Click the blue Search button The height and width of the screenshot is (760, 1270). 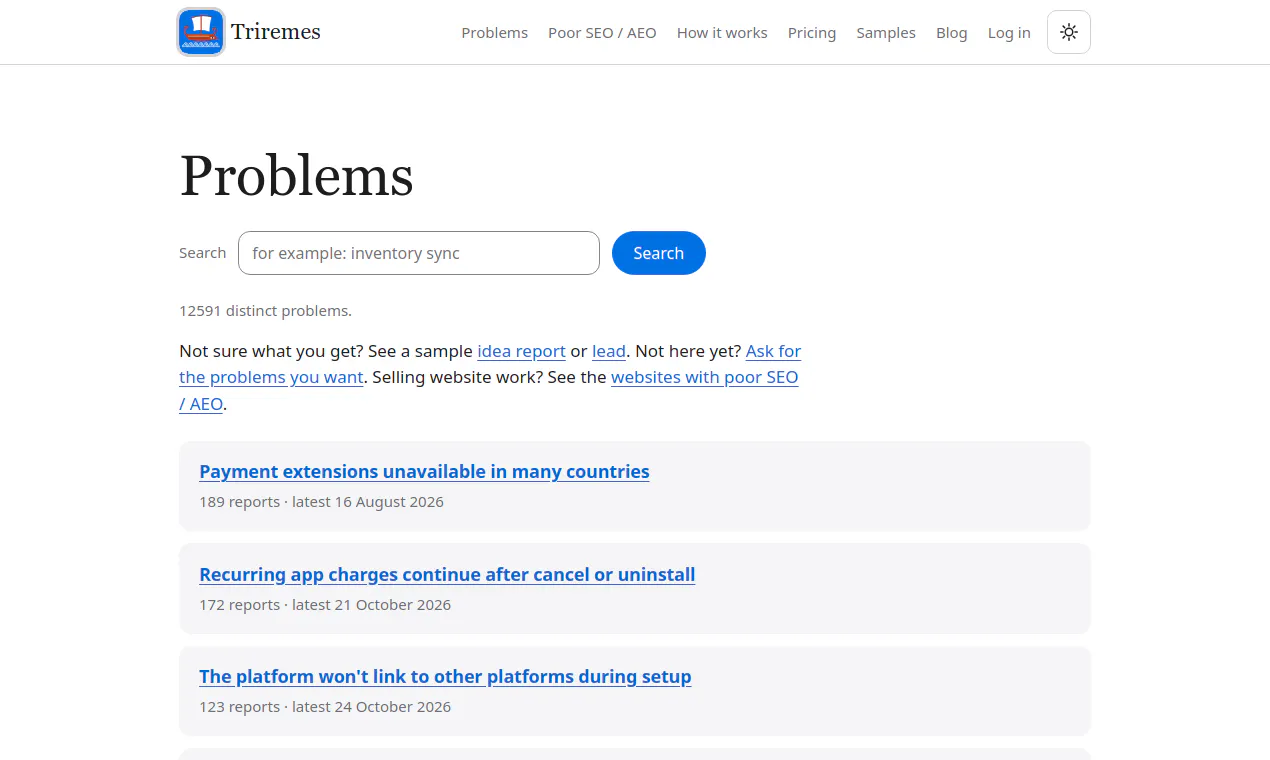tap(659, 253)
